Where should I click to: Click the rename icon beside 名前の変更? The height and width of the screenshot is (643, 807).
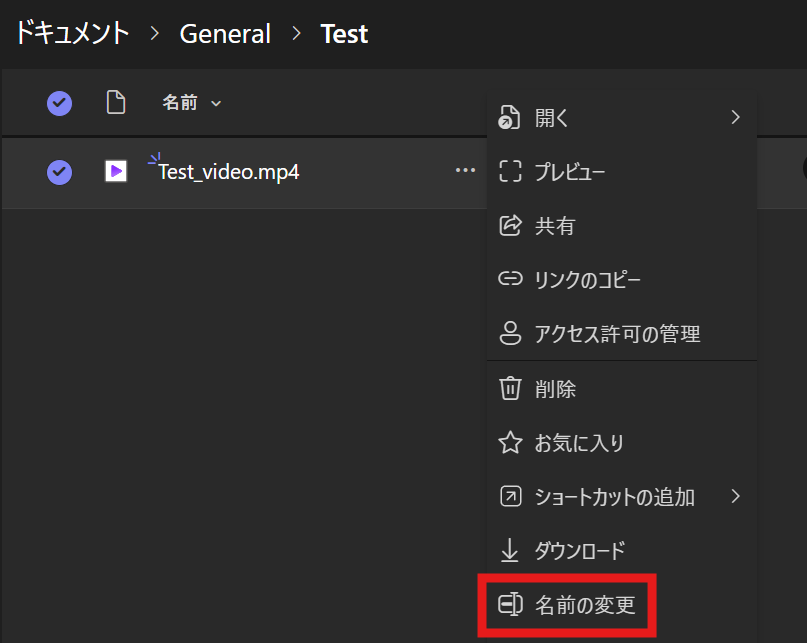(510, 605)
